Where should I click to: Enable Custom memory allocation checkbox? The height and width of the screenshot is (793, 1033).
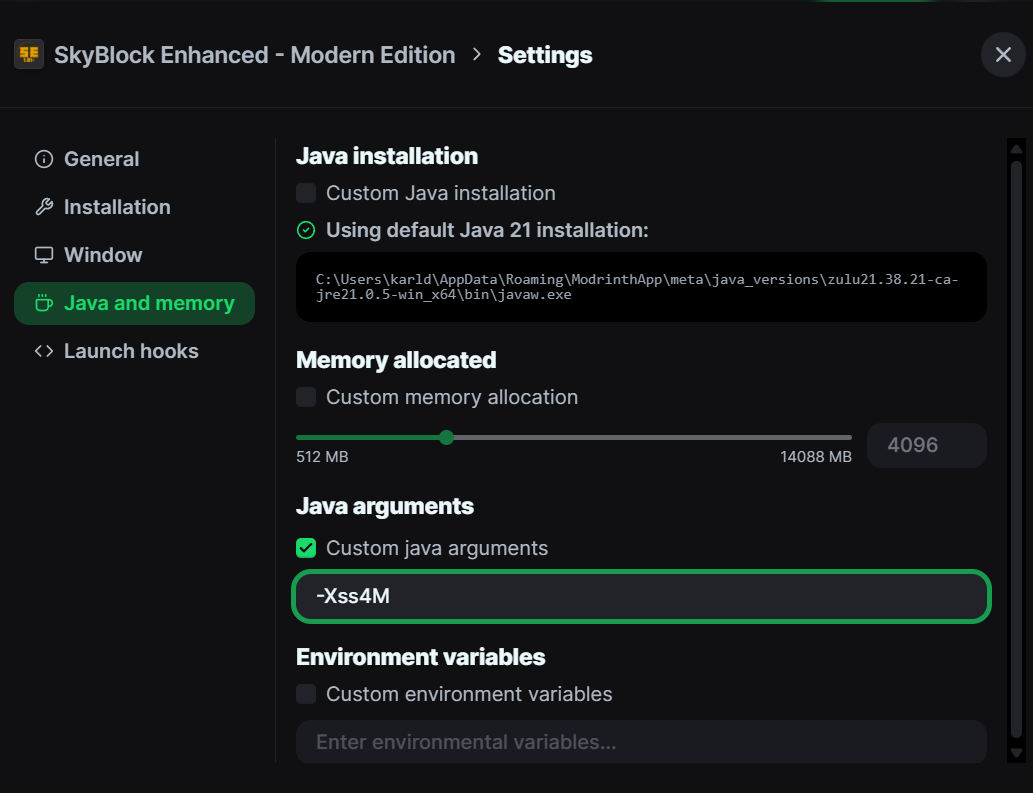(306, 397)
